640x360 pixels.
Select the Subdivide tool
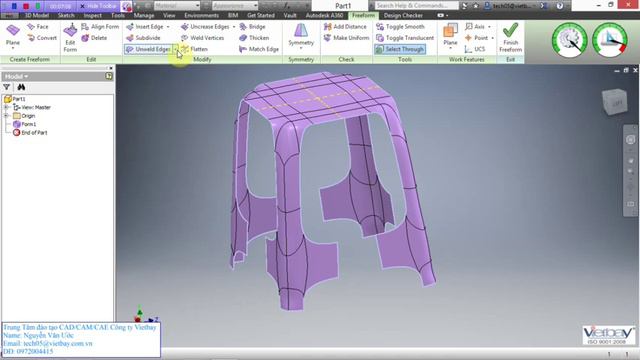[x=143, y=38]
